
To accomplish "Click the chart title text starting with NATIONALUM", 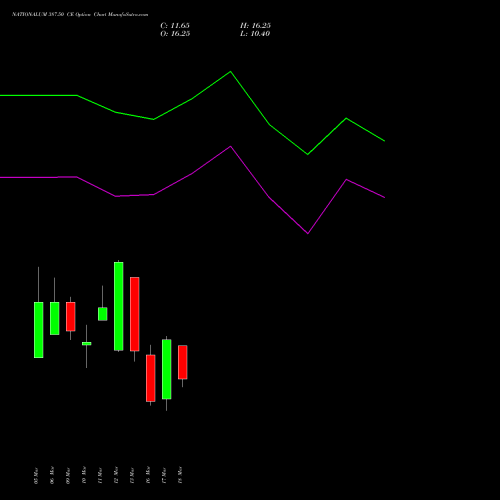I will click(80, 15).
